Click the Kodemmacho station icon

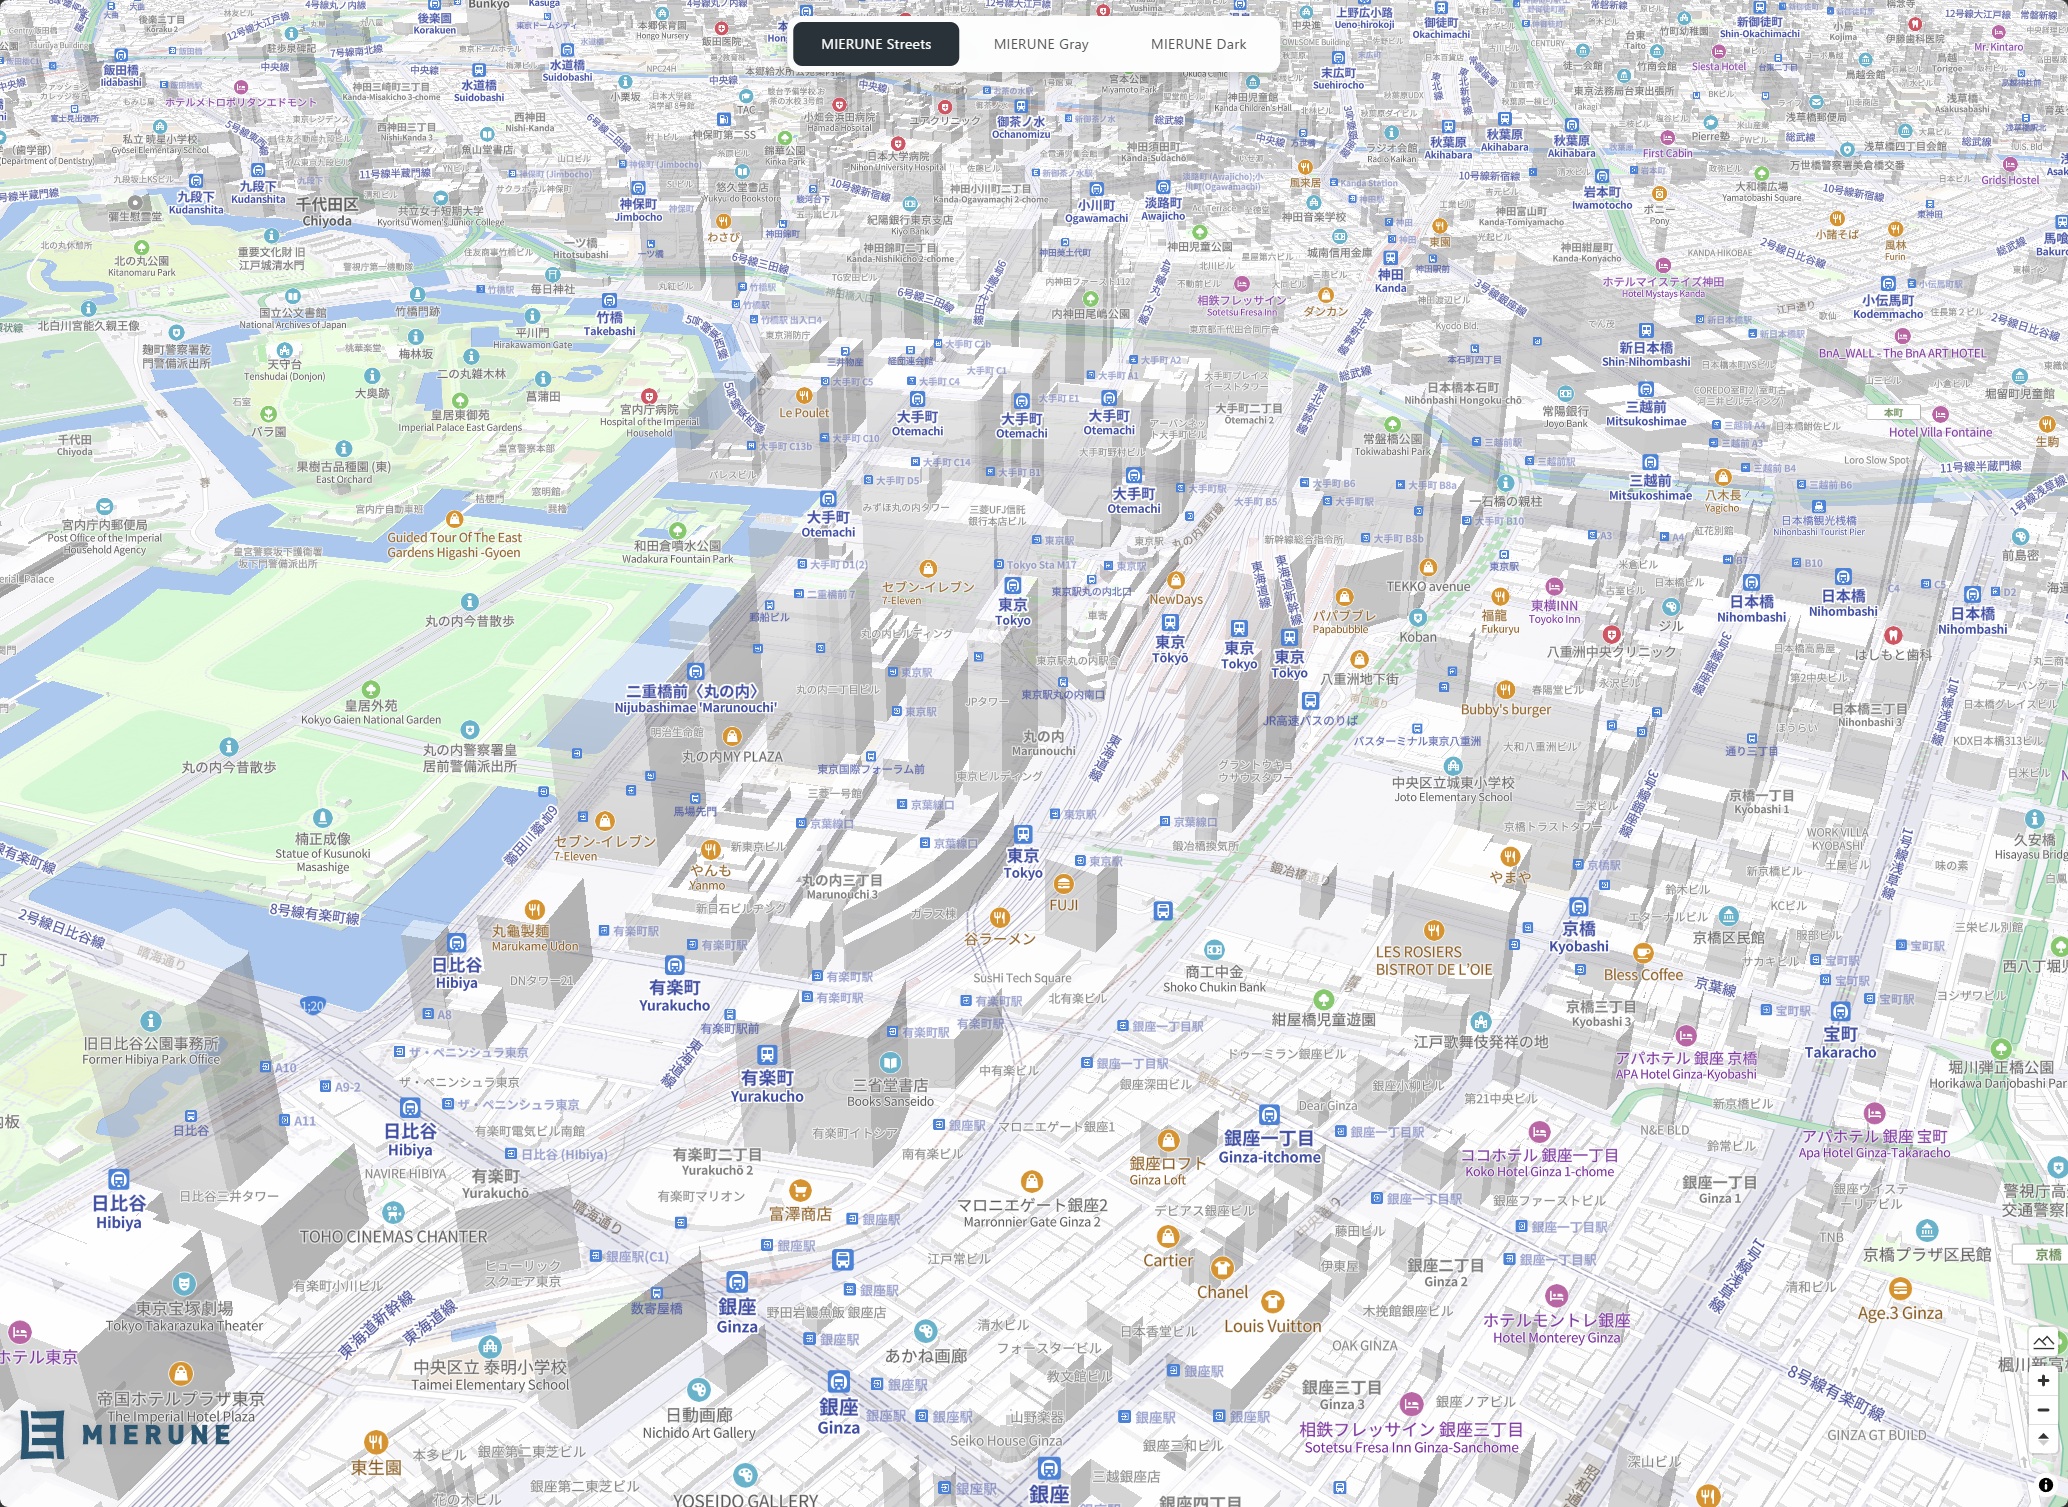click(1887, 286)
